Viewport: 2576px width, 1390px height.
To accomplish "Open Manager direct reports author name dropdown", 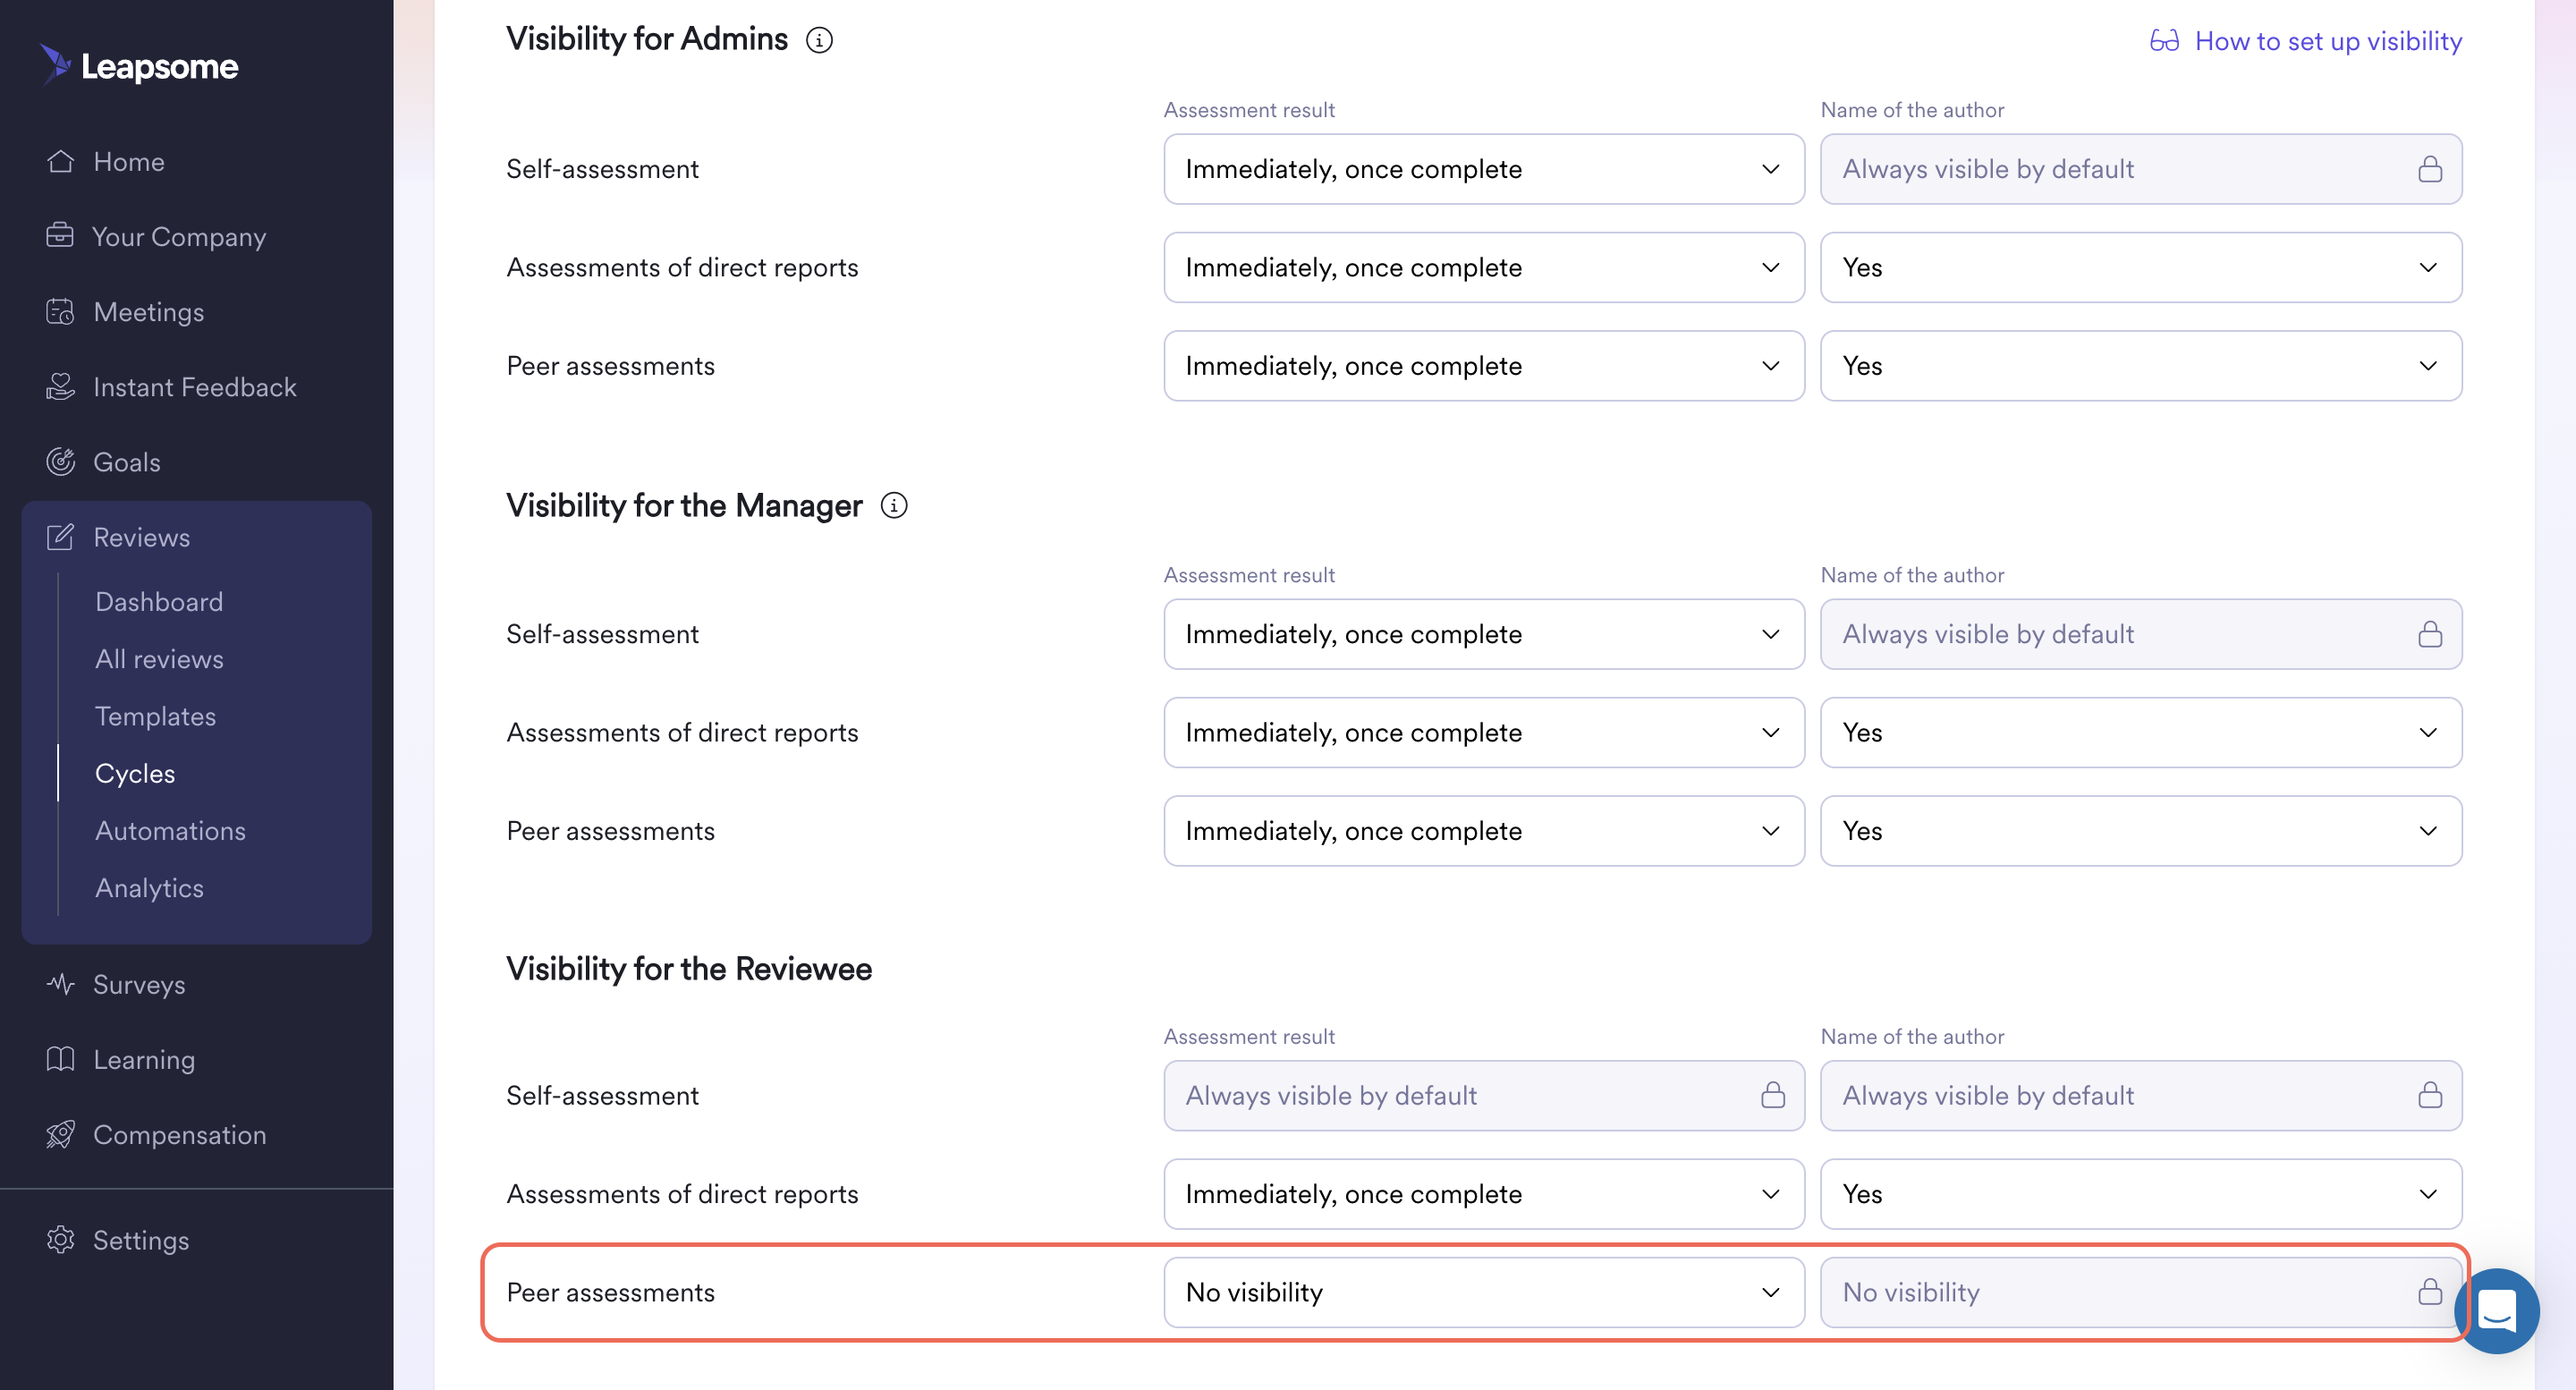I will 2141,732.
